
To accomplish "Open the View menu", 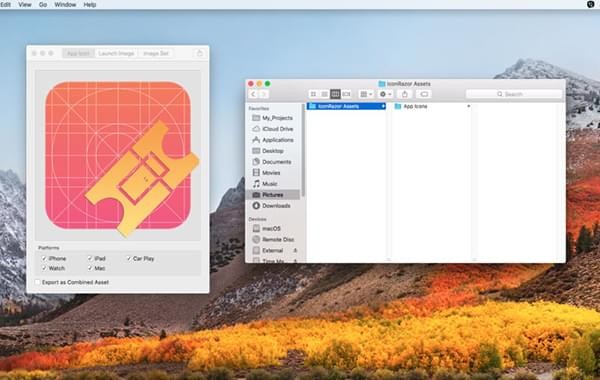I will click(x=25, y=5).
